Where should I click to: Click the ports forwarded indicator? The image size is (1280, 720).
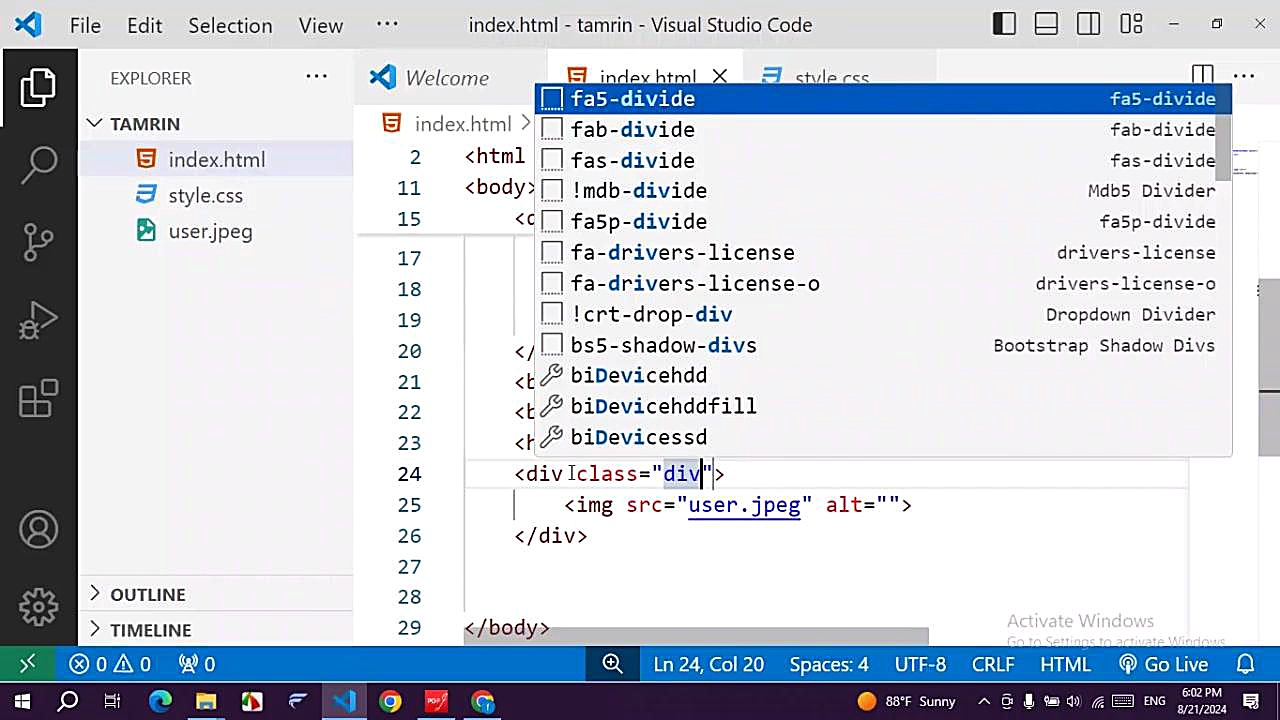click(x=197, y=664)
